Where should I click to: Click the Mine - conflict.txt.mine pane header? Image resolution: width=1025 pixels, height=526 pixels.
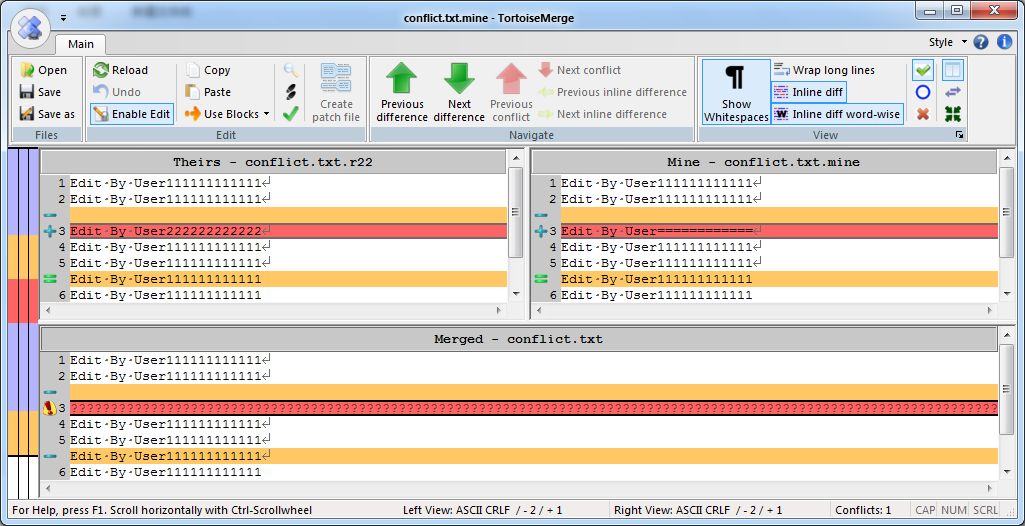click(x=764, y=162)
